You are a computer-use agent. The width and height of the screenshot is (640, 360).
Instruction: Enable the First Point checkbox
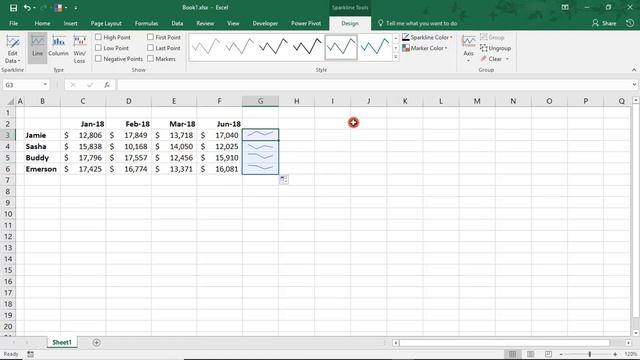click(151, 37)
